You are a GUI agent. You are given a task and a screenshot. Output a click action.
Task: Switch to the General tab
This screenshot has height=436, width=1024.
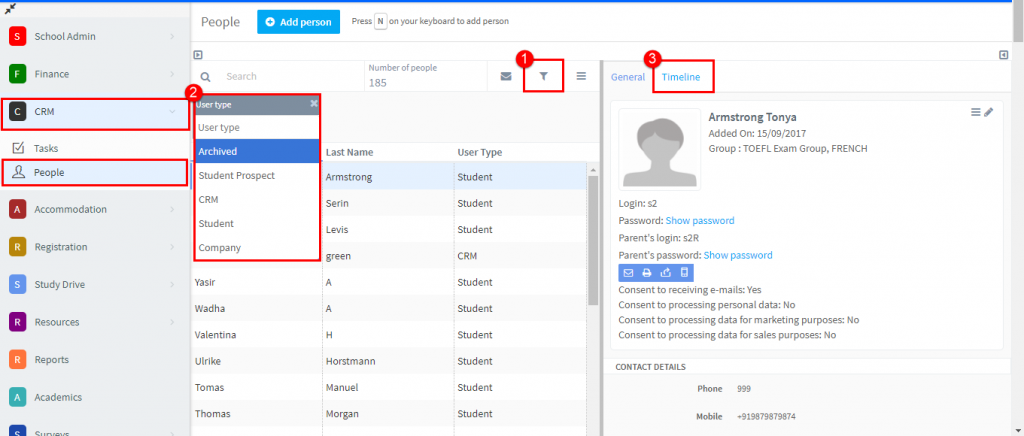628,77
